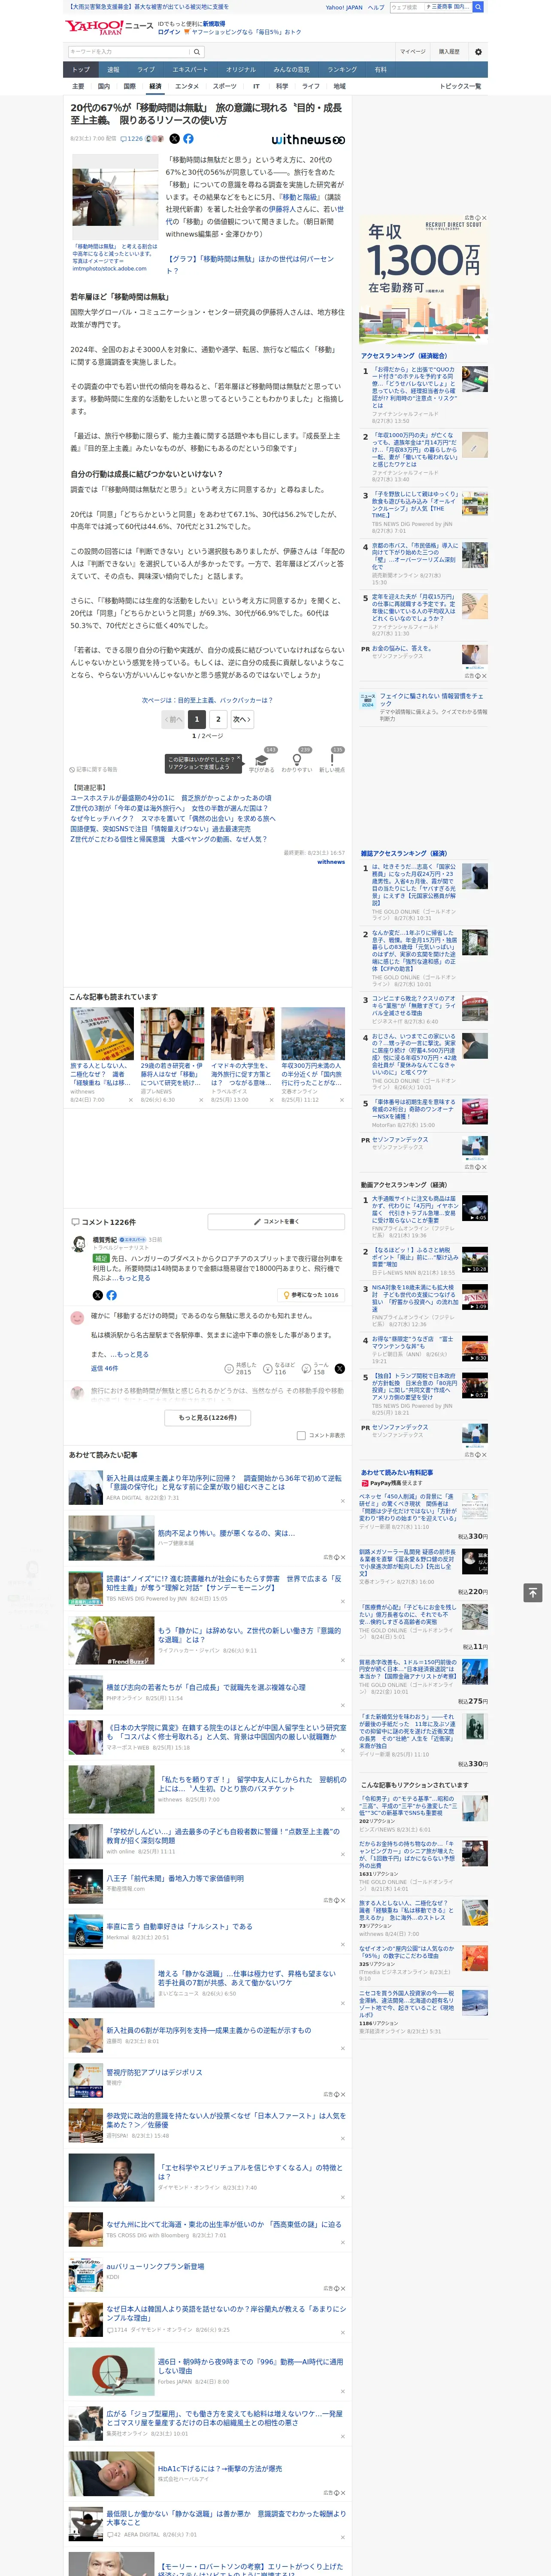Click the ログイン link
The height and width of the screenshot is (2576, 551).
[x=169, y=32]
